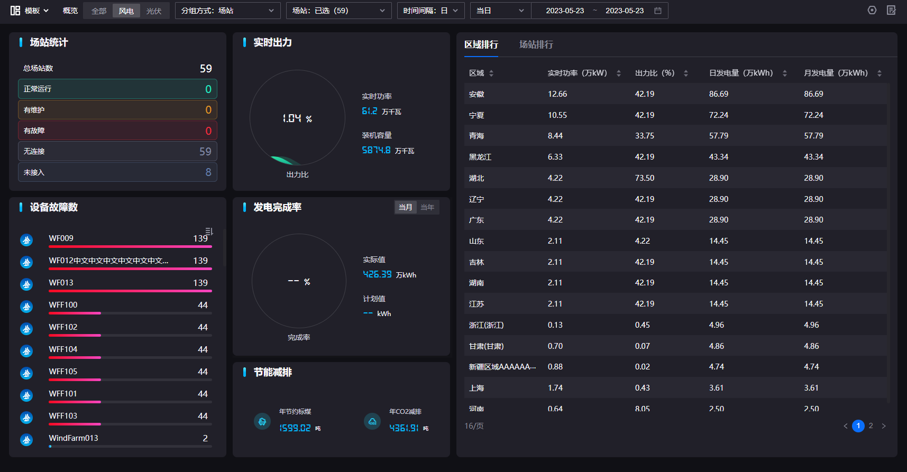Open the calendar icon in date range
The width and height of the screenshot is (907, 472).
(658, 11)
